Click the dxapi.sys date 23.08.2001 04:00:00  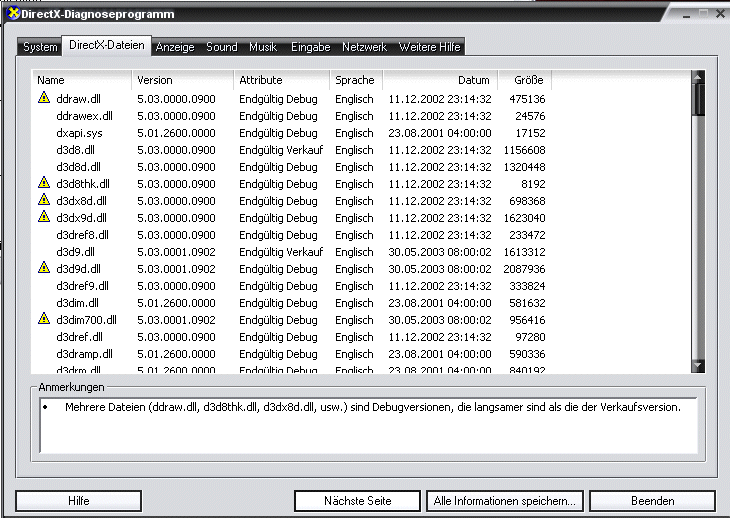439,133
